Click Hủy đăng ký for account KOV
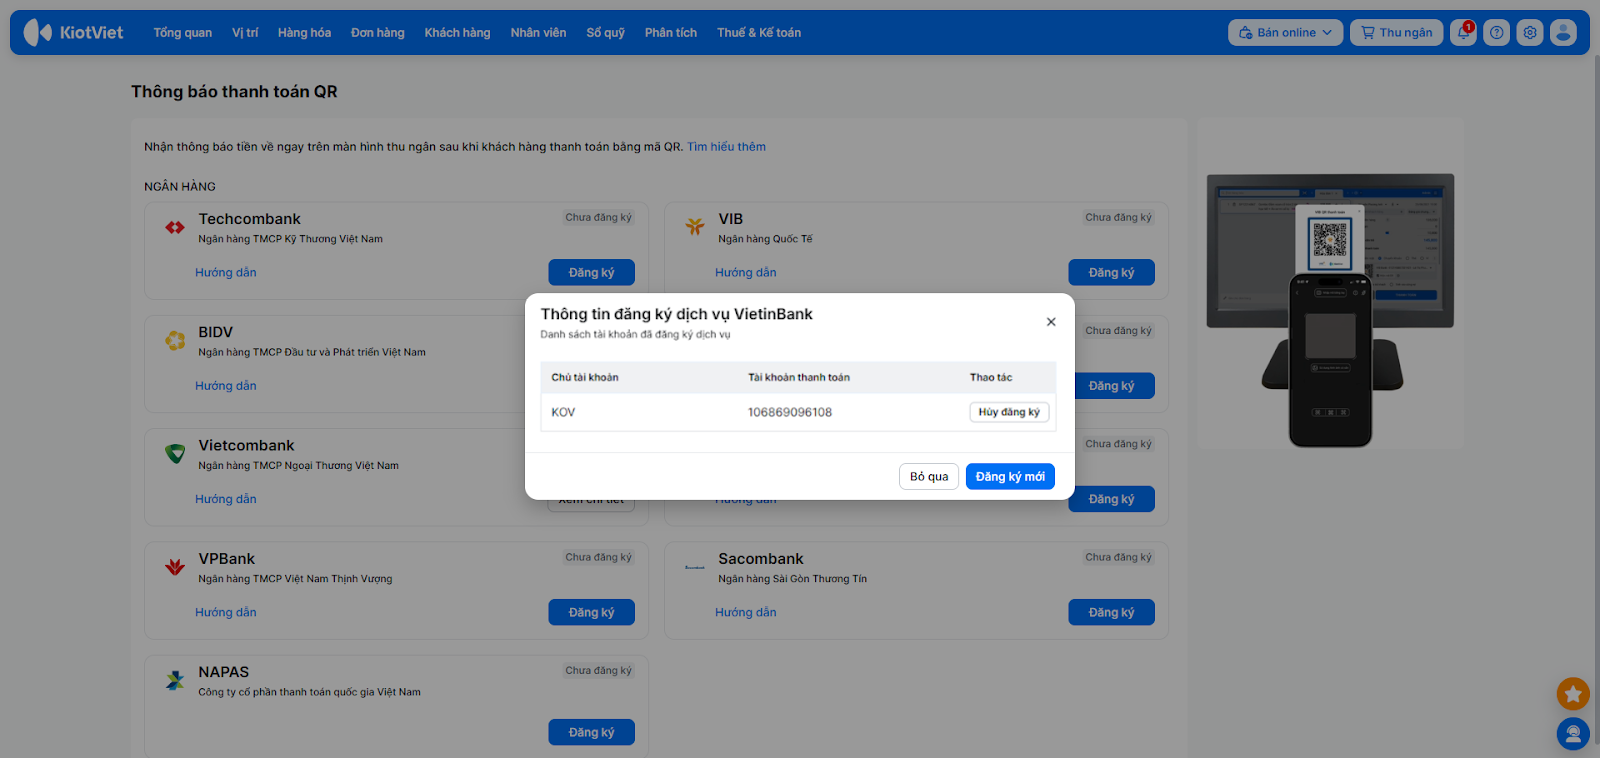1600x758 pixels. coord(1009,412)
